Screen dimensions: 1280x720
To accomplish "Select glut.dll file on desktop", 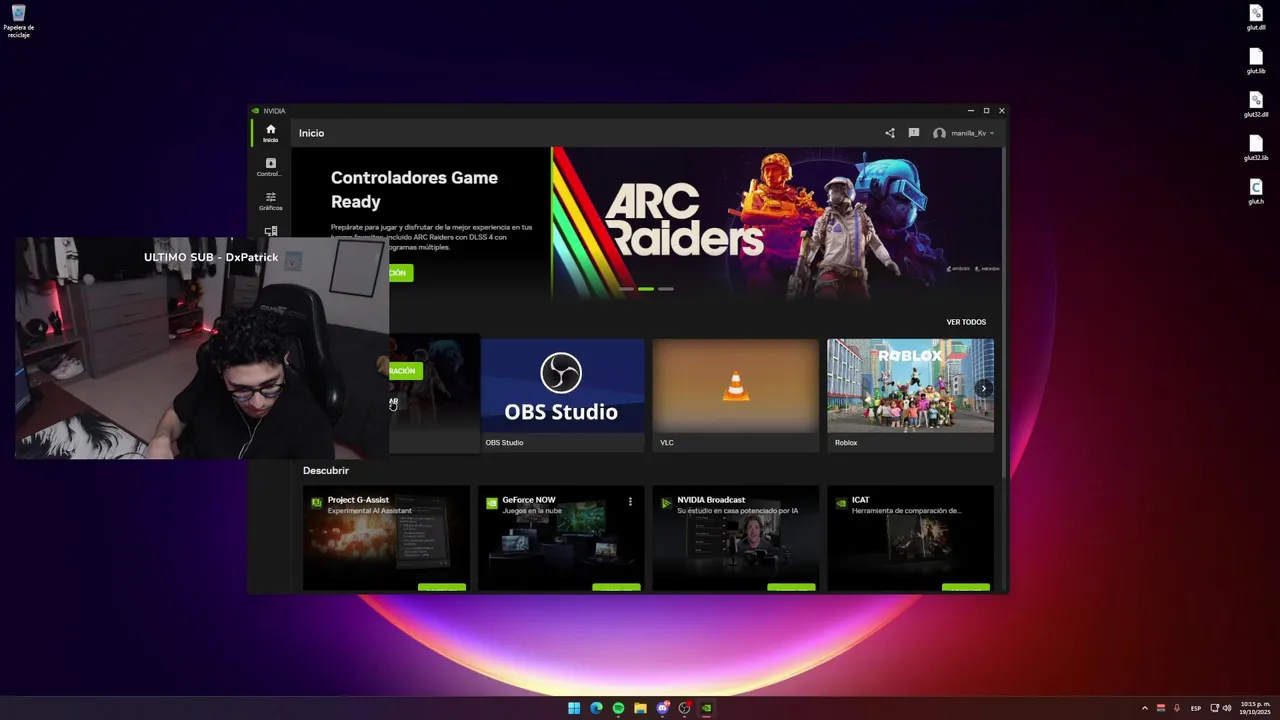I will click(1256, 18).
